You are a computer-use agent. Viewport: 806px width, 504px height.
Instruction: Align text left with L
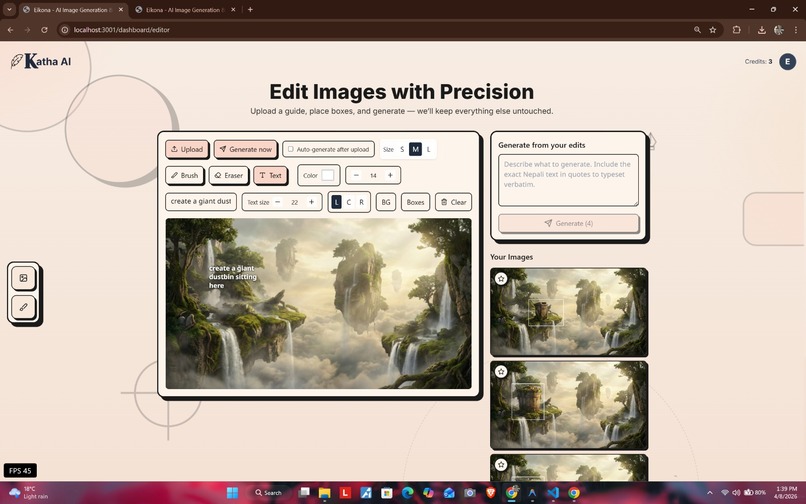[336, 202]
